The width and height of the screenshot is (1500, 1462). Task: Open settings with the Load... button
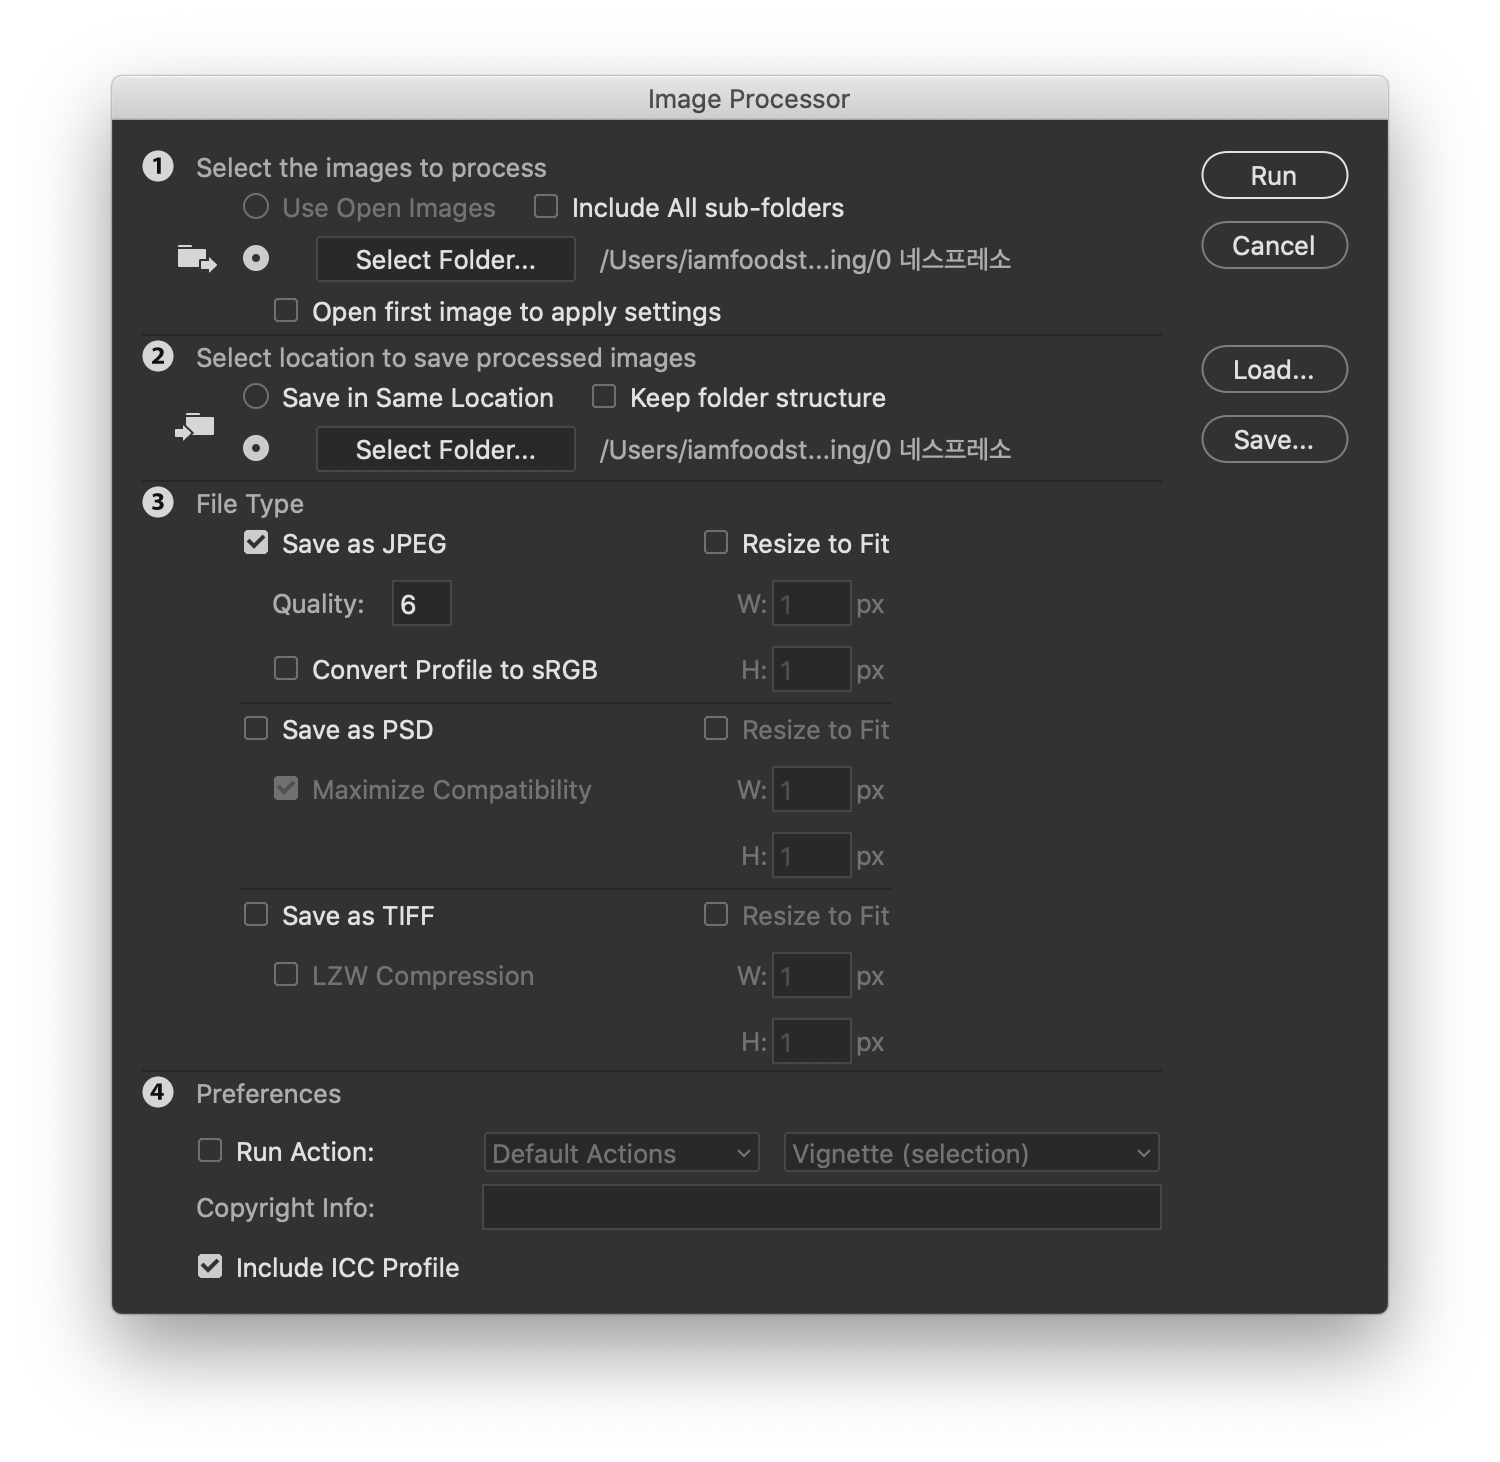coord(1274,369)
